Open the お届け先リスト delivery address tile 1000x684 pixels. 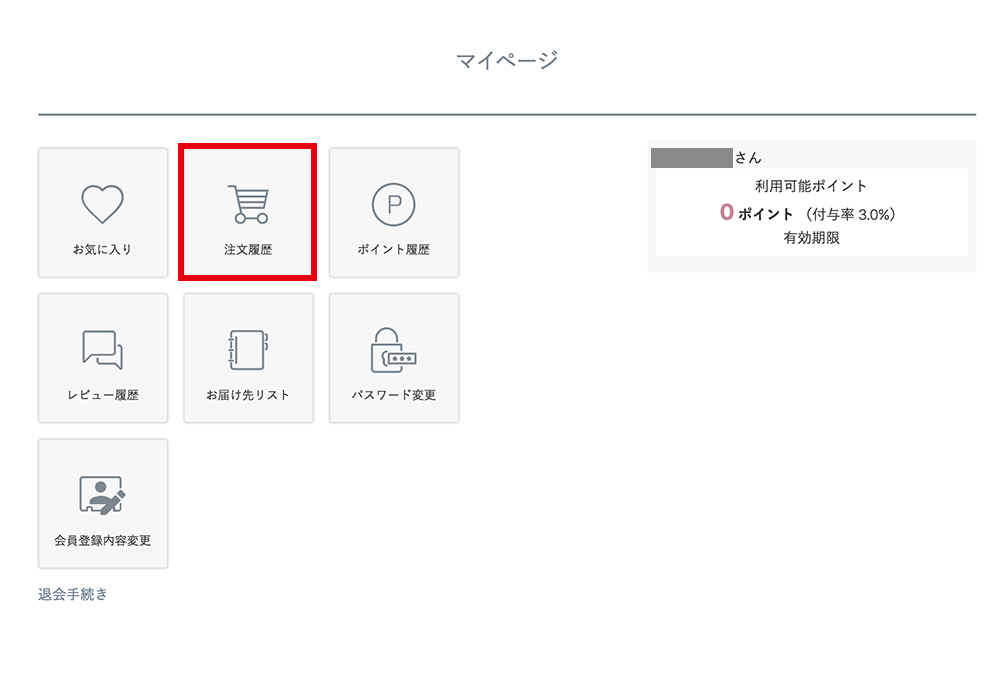point(248,358)
